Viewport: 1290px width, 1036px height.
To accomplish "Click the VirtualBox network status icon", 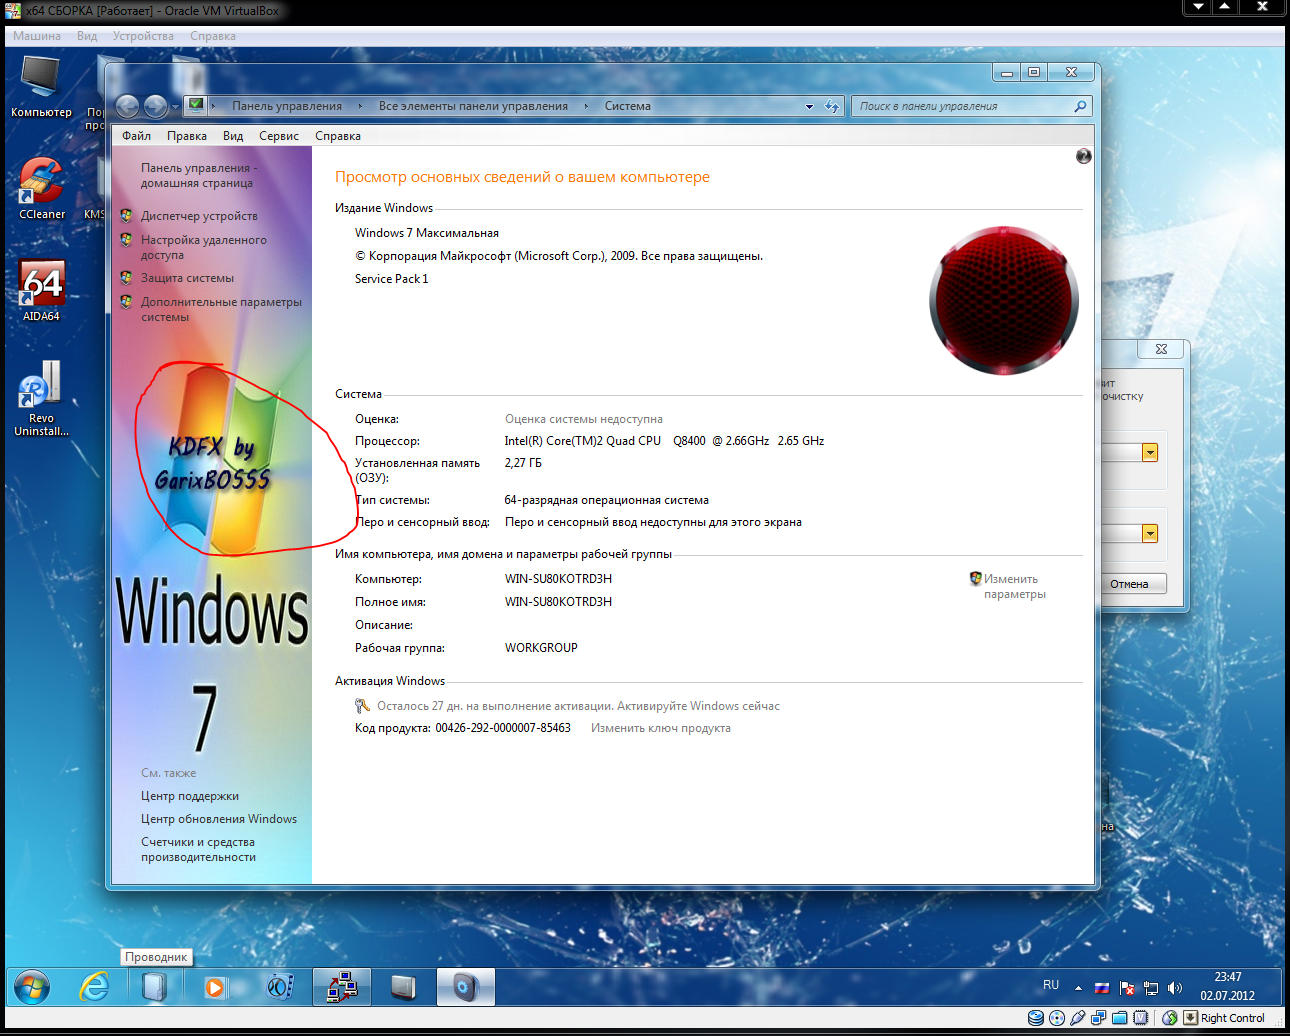I will pyautogui.click(x=1099, y=1018).
